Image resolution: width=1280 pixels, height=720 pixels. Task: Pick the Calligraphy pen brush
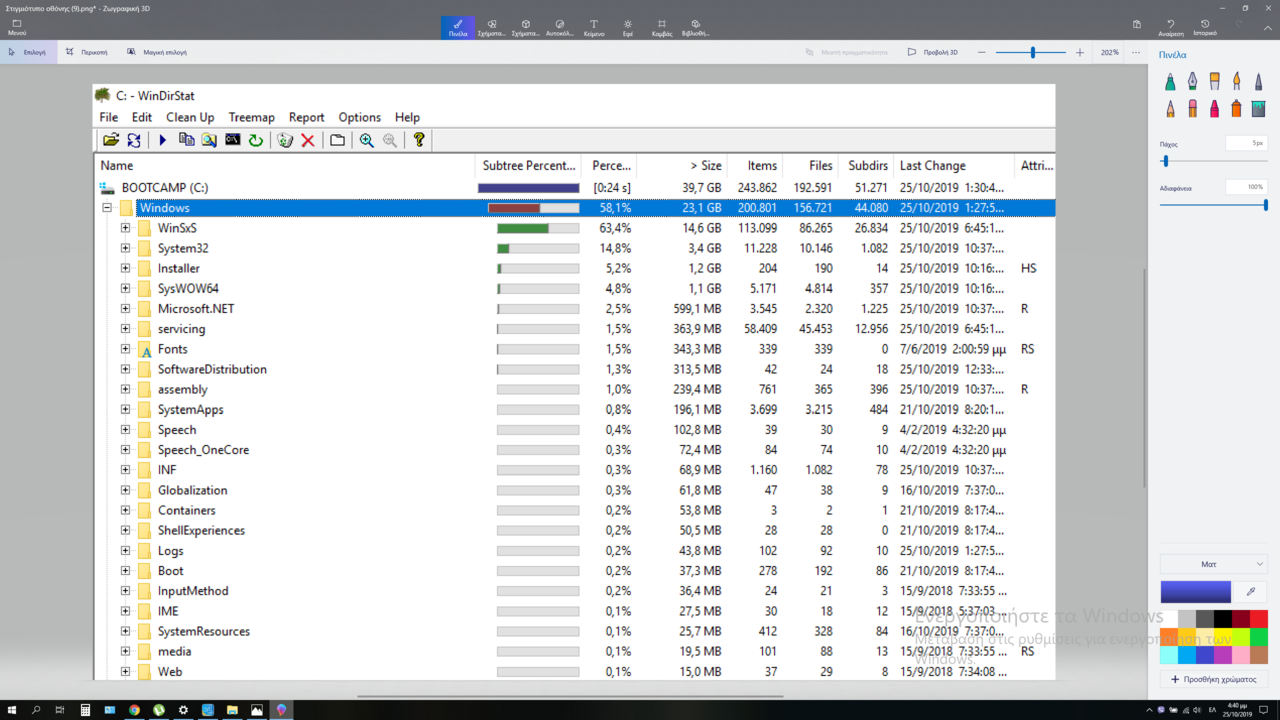point(1192,82)
